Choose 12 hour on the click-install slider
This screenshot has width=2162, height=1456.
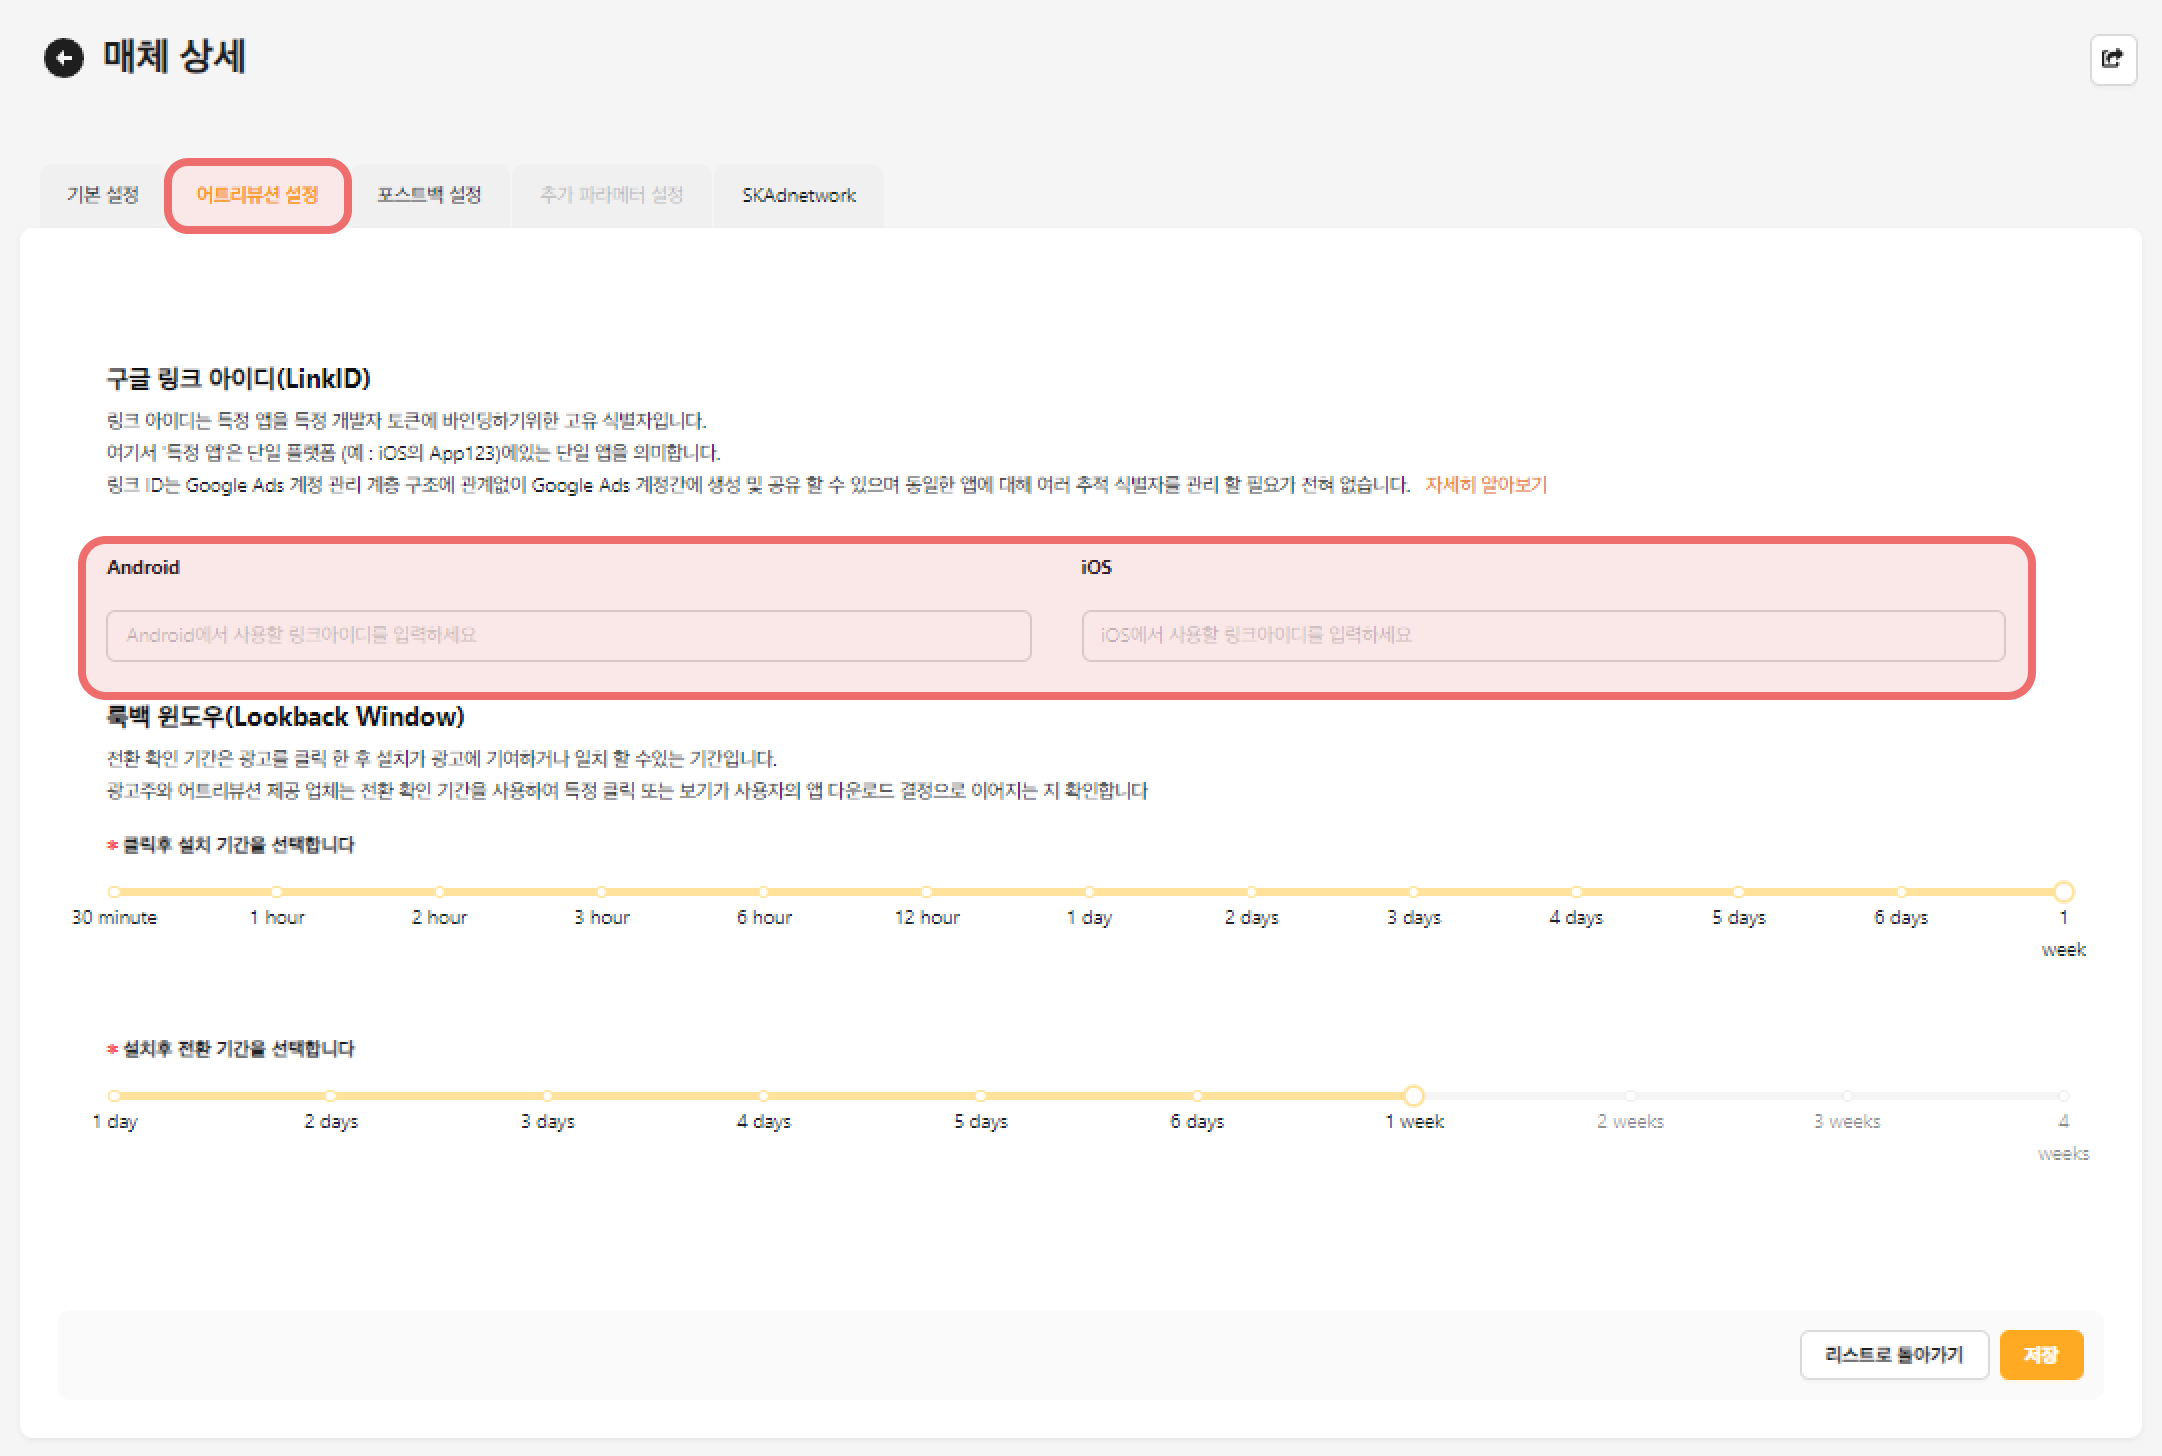pos(926,892)
